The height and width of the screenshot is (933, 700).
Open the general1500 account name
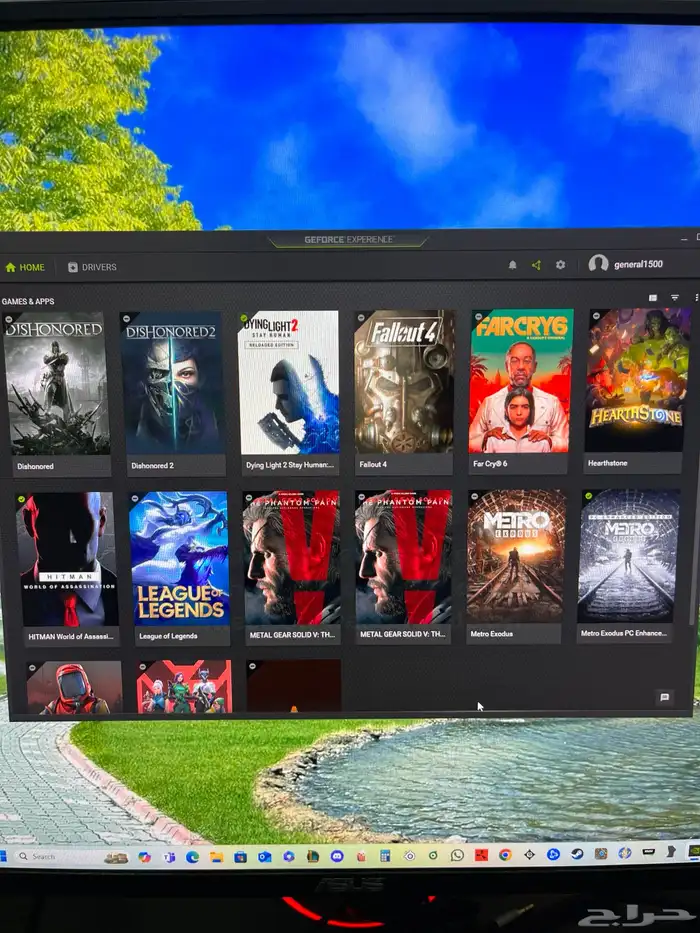[x=638, y=264]
